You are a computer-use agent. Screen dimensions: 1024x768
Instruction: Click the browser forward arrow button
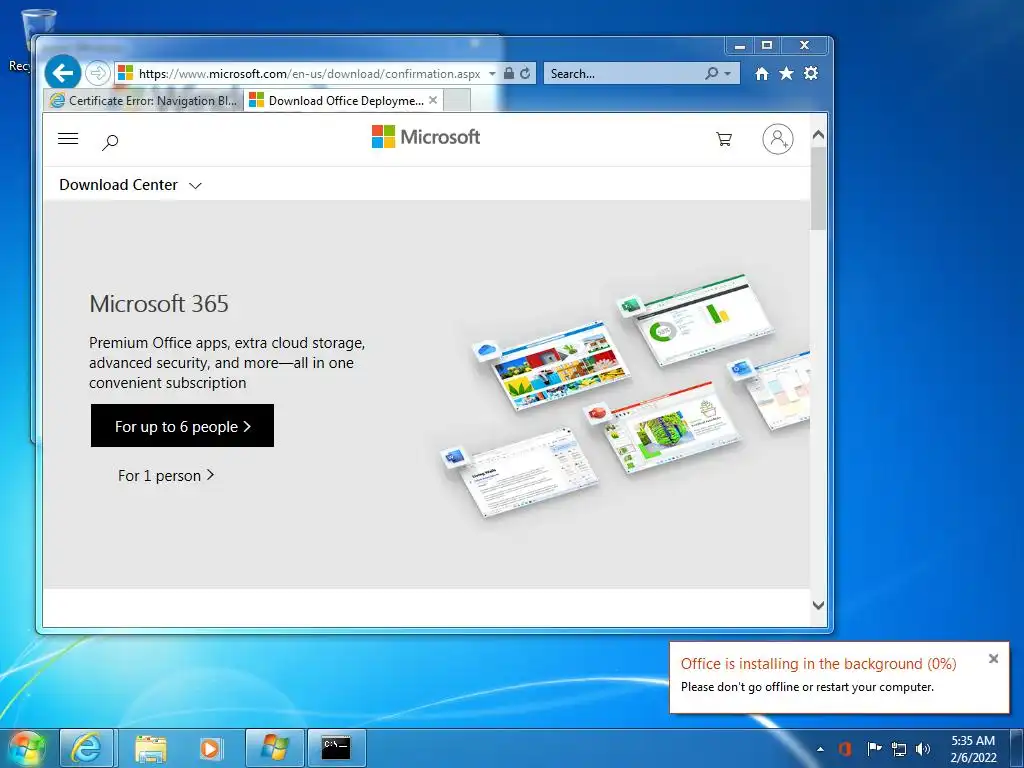(98, 73)
